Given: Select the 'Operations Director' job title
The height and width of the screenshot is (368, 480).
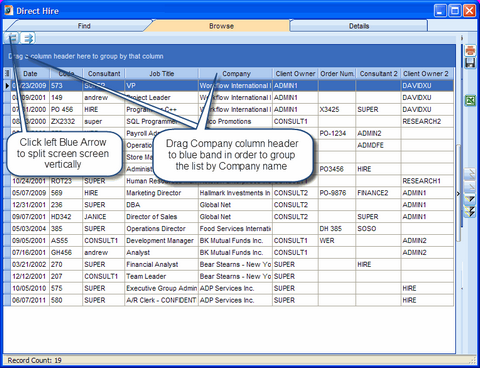Looking at the screenshot, I should tap(162, 229).
